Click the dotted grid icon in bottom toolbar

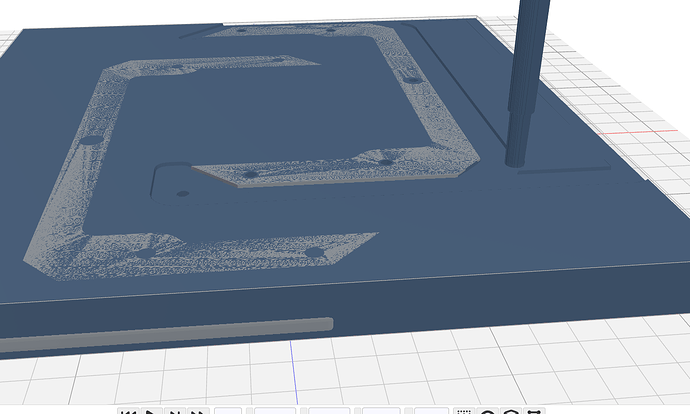(x=464, y=411)
